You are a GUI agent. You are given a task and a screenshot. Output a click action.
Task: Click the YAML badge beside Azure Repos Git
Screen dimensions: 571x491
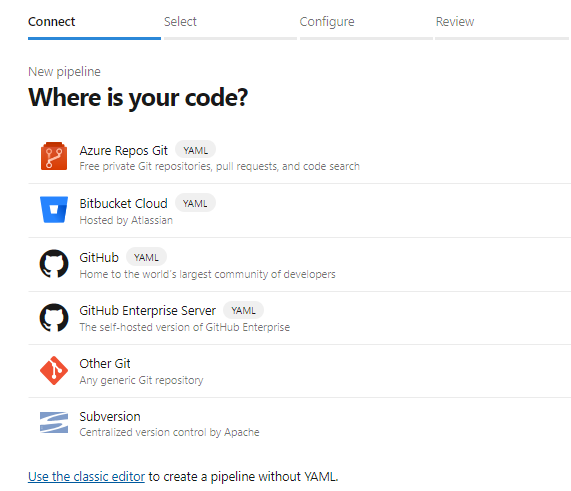(196, 150)
